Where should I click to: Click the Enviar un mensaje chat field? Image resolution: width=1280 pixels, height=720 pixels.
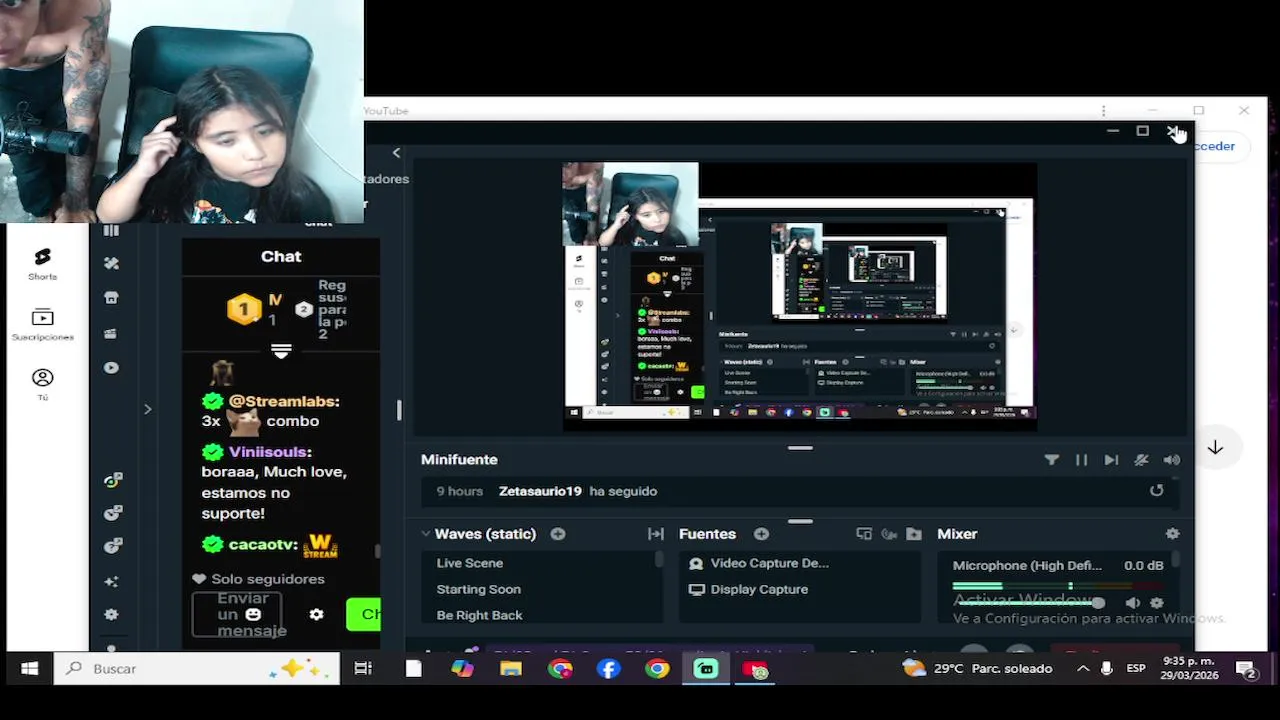click(x=237, y=614)
